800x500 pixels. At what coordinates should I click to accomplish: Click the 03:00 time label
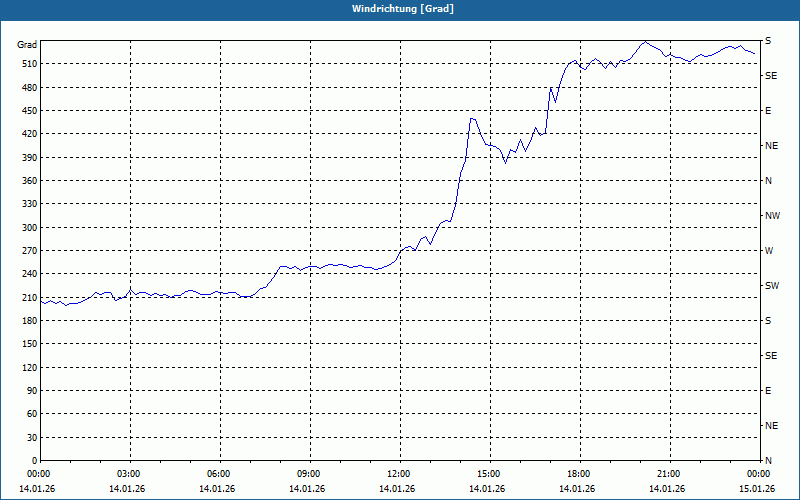click(130, 474)
